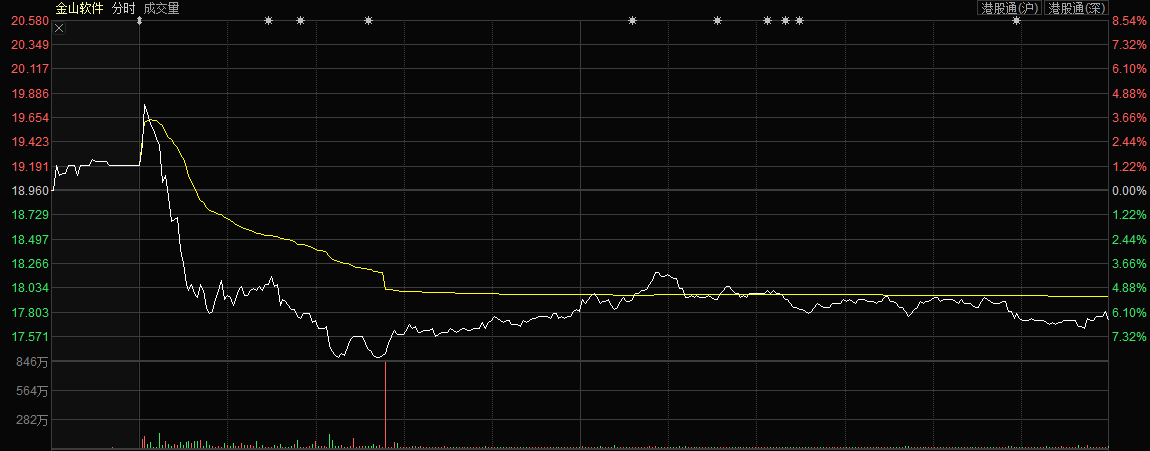This screenshot has height=451, width=1150.
Task: Click the 17.571 price axis label
Action: [x=30, y=337]
